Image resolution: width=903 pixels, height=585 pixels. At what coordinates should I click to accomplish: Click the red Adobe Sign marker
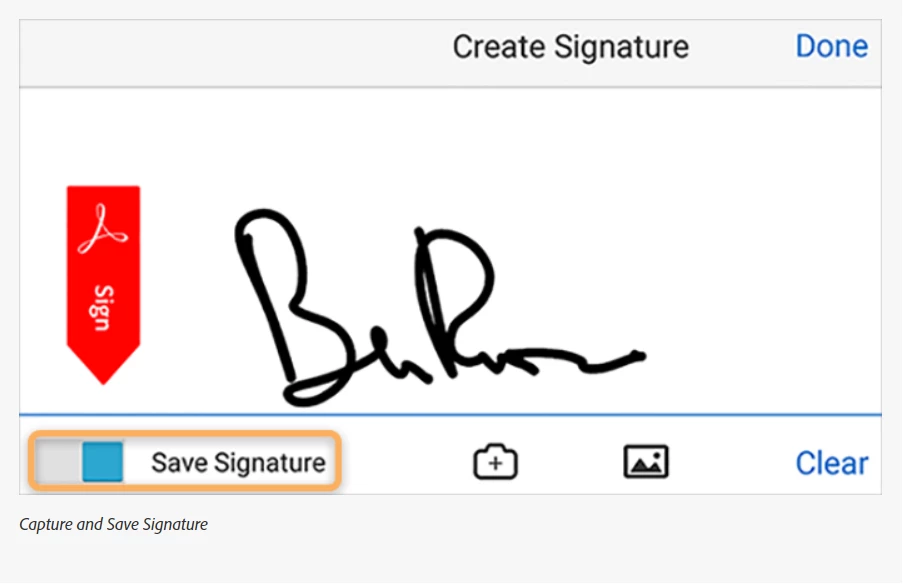click(x=103, y=284)
